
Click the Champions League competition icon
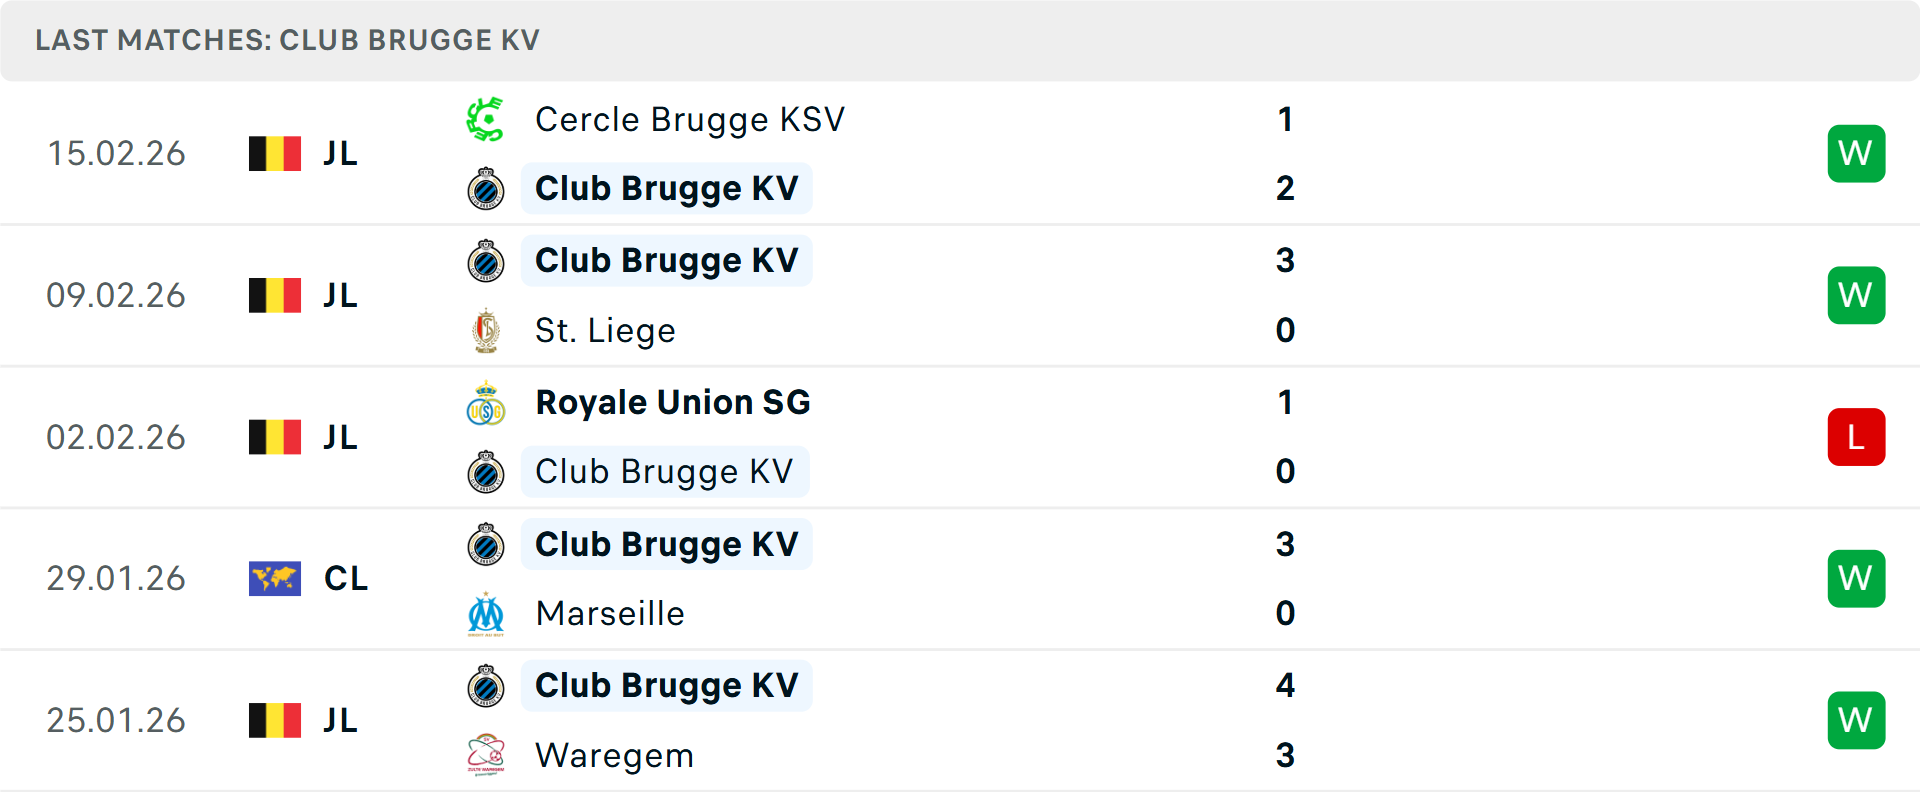coord(275,578)
